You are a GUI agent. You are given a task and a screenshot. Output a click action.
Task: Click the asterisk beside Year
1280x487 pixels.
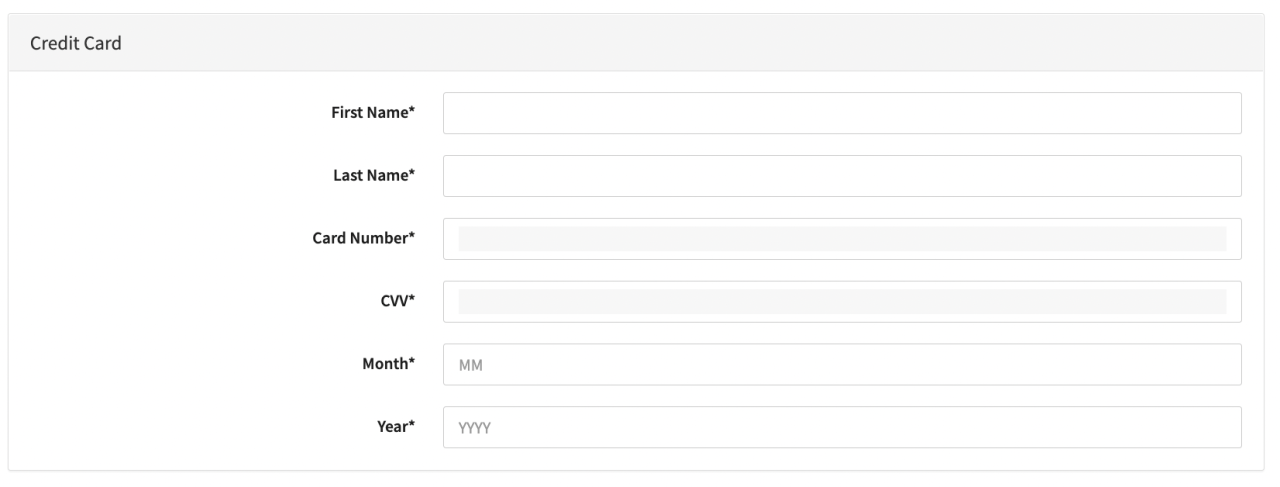412,427
